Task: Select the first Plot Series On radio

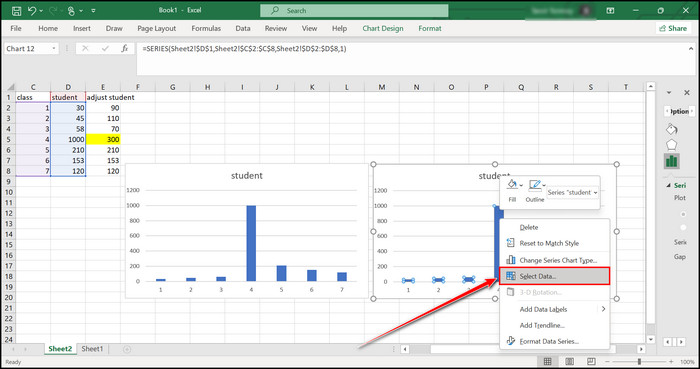Action: tap(683, 215)
